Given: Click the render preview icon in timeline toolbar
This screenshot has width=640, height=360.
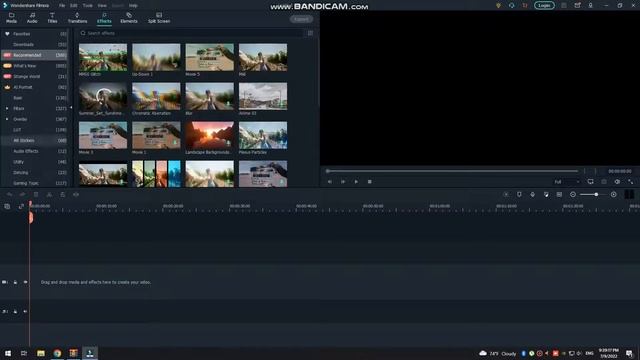Looking at the screenshot, I should click(506, 195).
